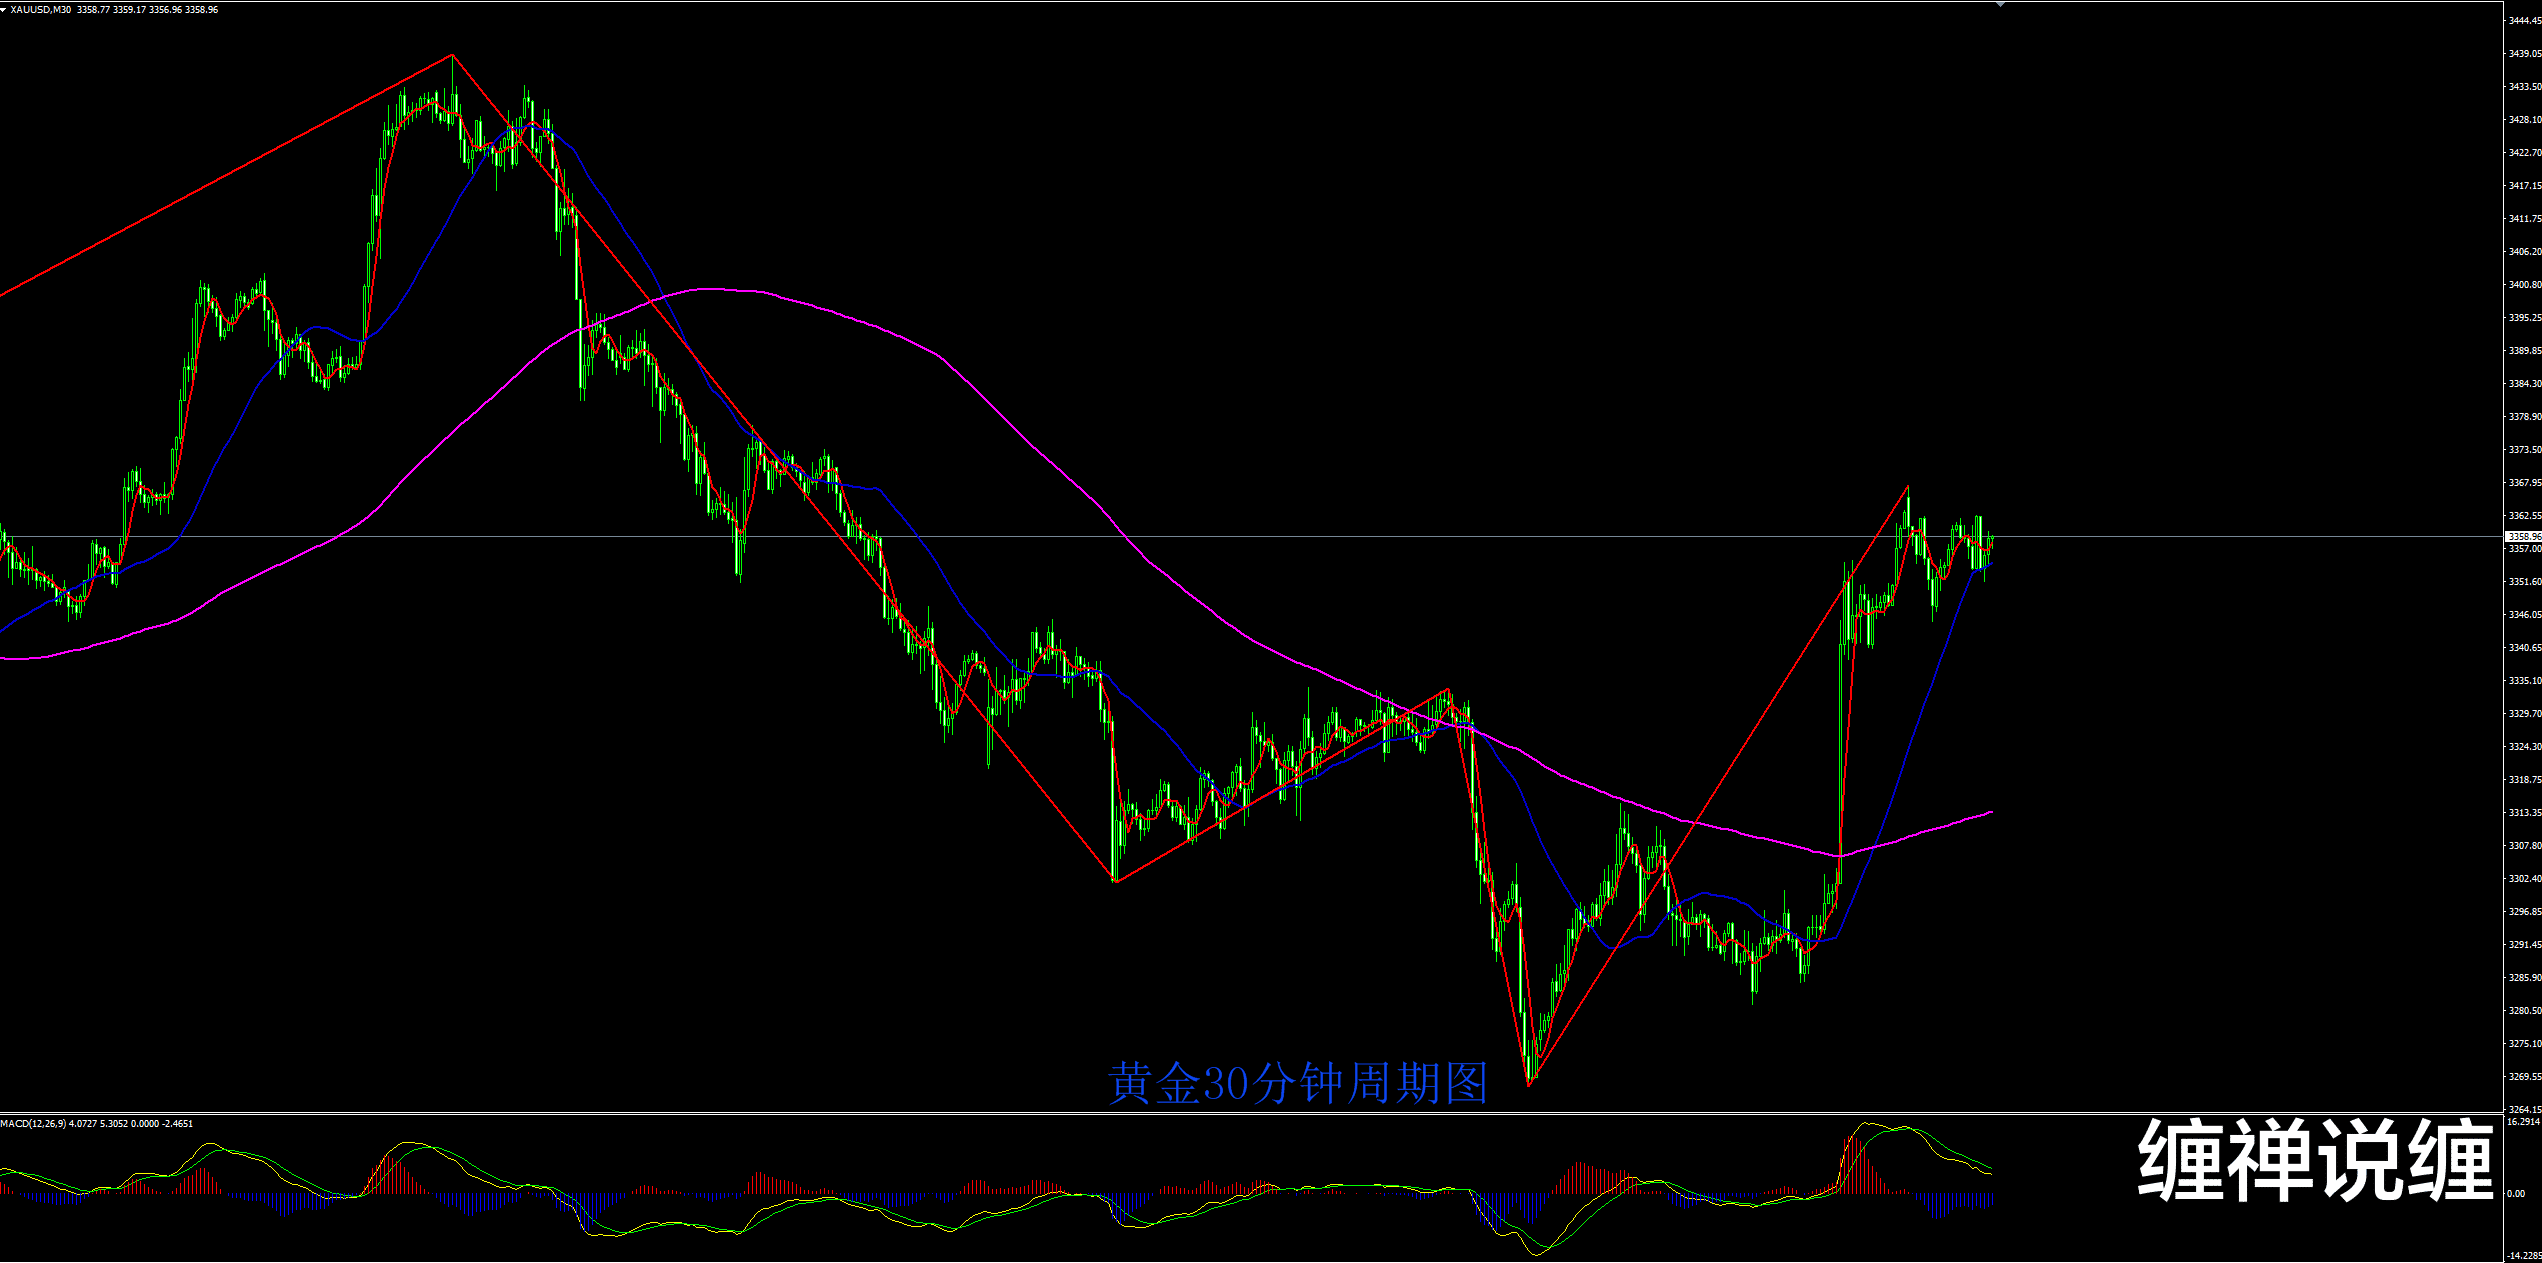Click the triangle arrow beside XAUUSD,M30

[x=4, y=9]
